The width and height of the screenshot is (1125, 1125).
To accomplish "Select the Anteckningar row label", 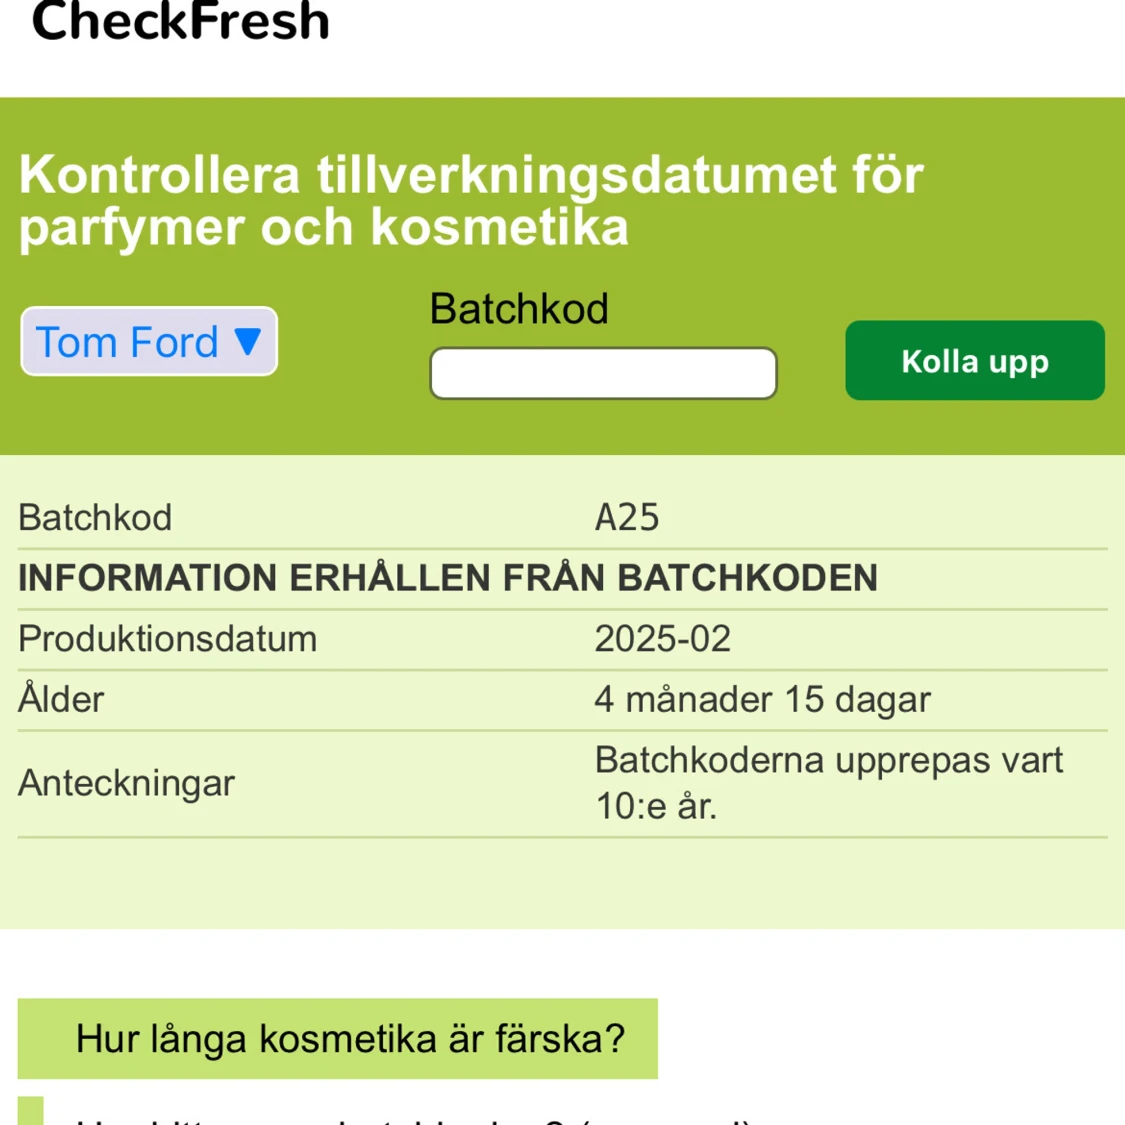I will (126, 783).
